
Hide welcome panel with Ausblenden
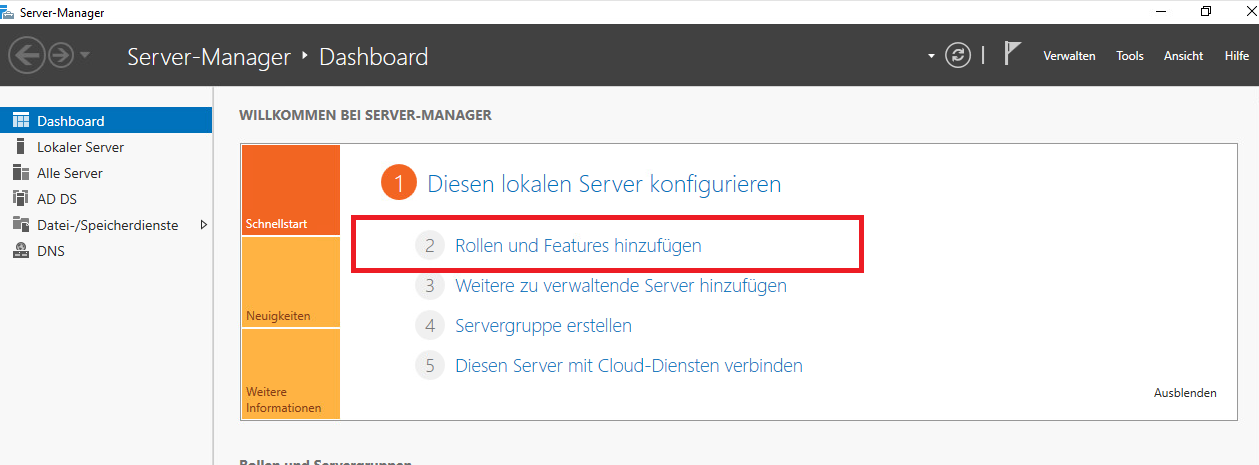[1185, 393]
